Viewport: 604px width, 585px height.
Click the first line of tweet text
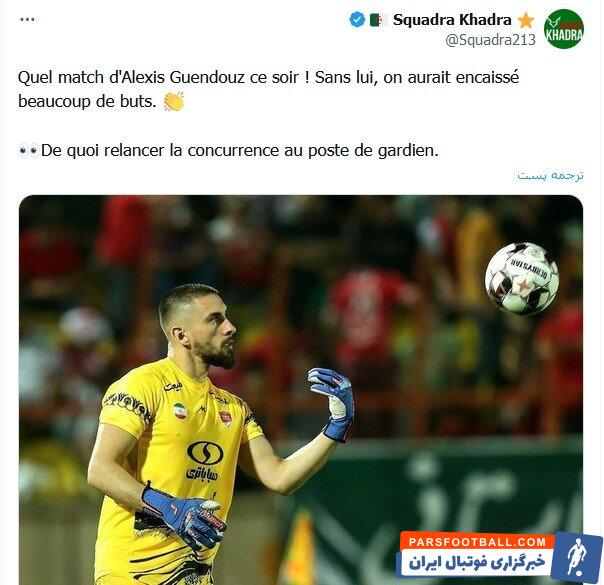[x=268, y=77]
